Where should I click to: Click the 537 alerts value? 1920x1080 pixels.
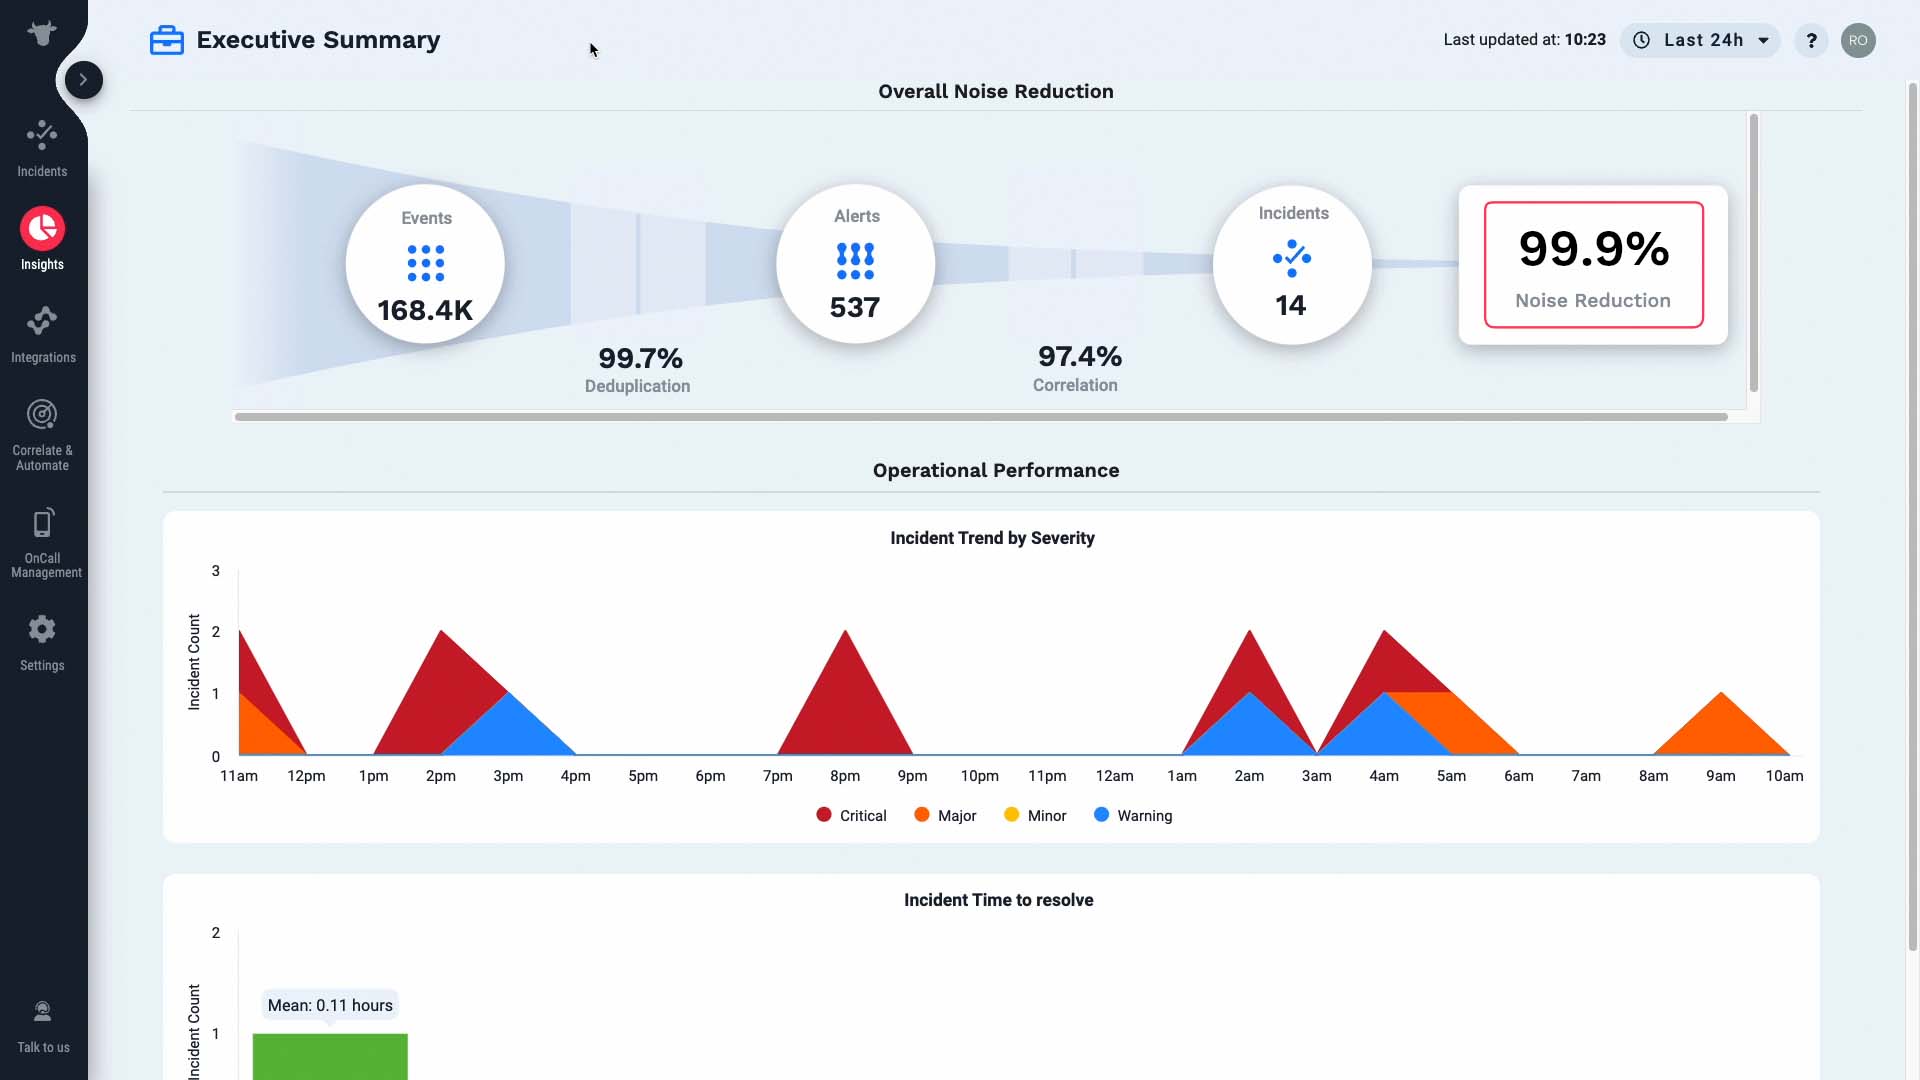pyautogui.click(x=855, y=307)
